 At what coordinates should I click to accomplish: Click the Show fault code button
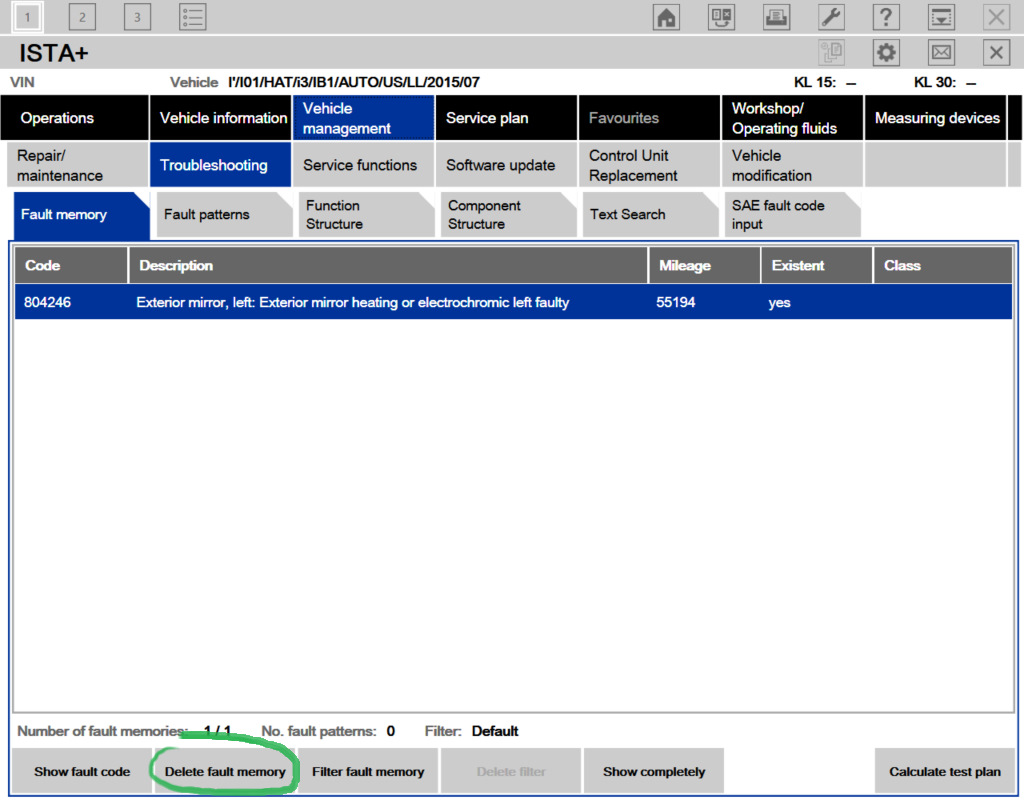coord(82,772)
